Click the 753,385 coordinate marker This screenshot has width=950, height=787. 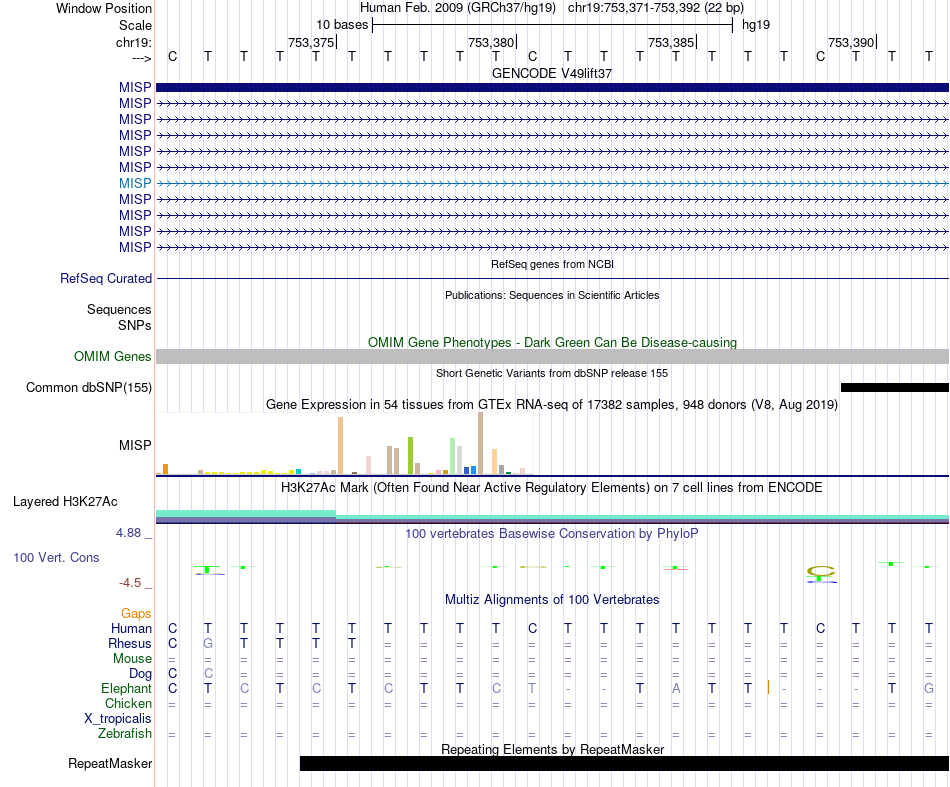point(671,42)
